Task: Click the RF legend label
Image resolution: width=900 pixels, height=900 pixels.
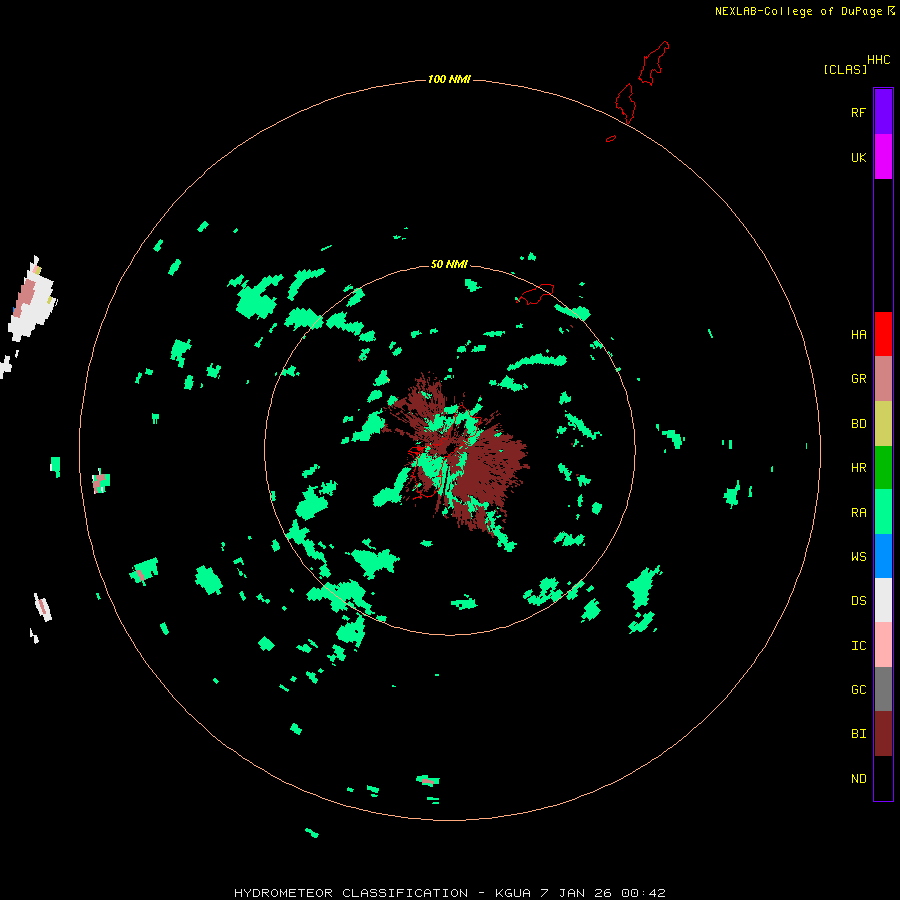Action: 858,112
